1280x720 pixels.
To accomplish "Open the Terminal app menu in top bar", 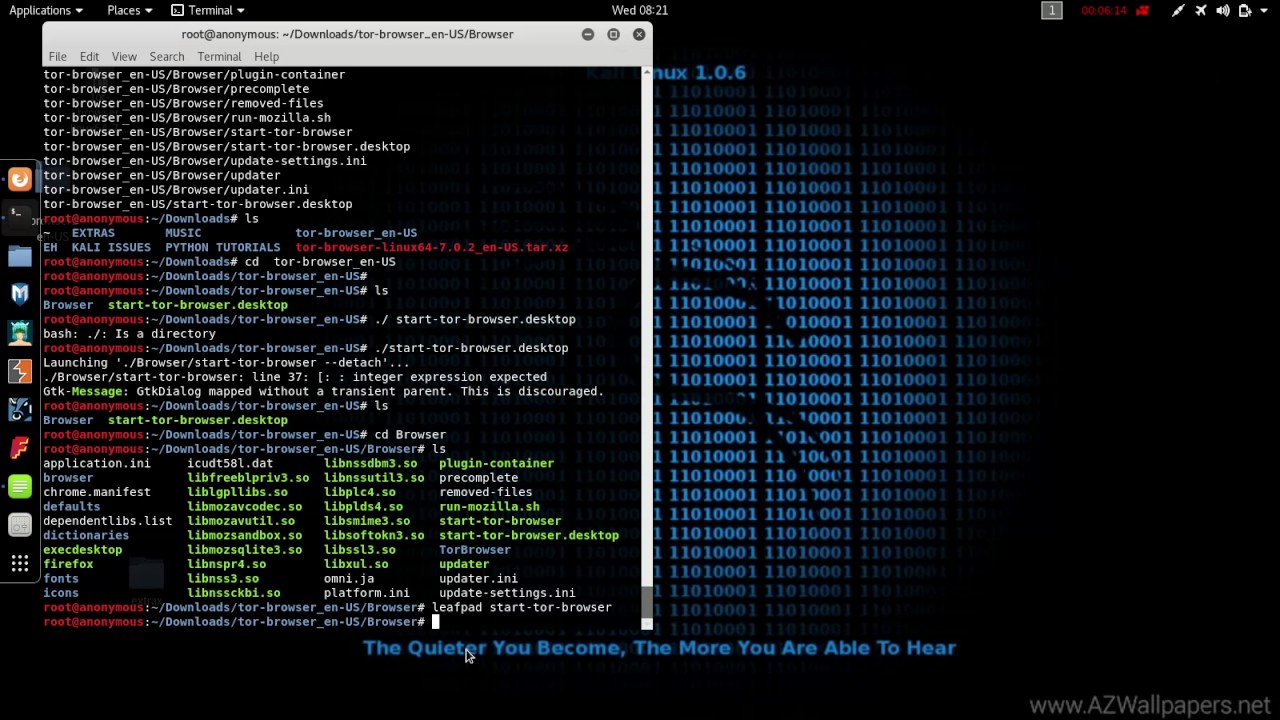I will (x=208, y=10).
